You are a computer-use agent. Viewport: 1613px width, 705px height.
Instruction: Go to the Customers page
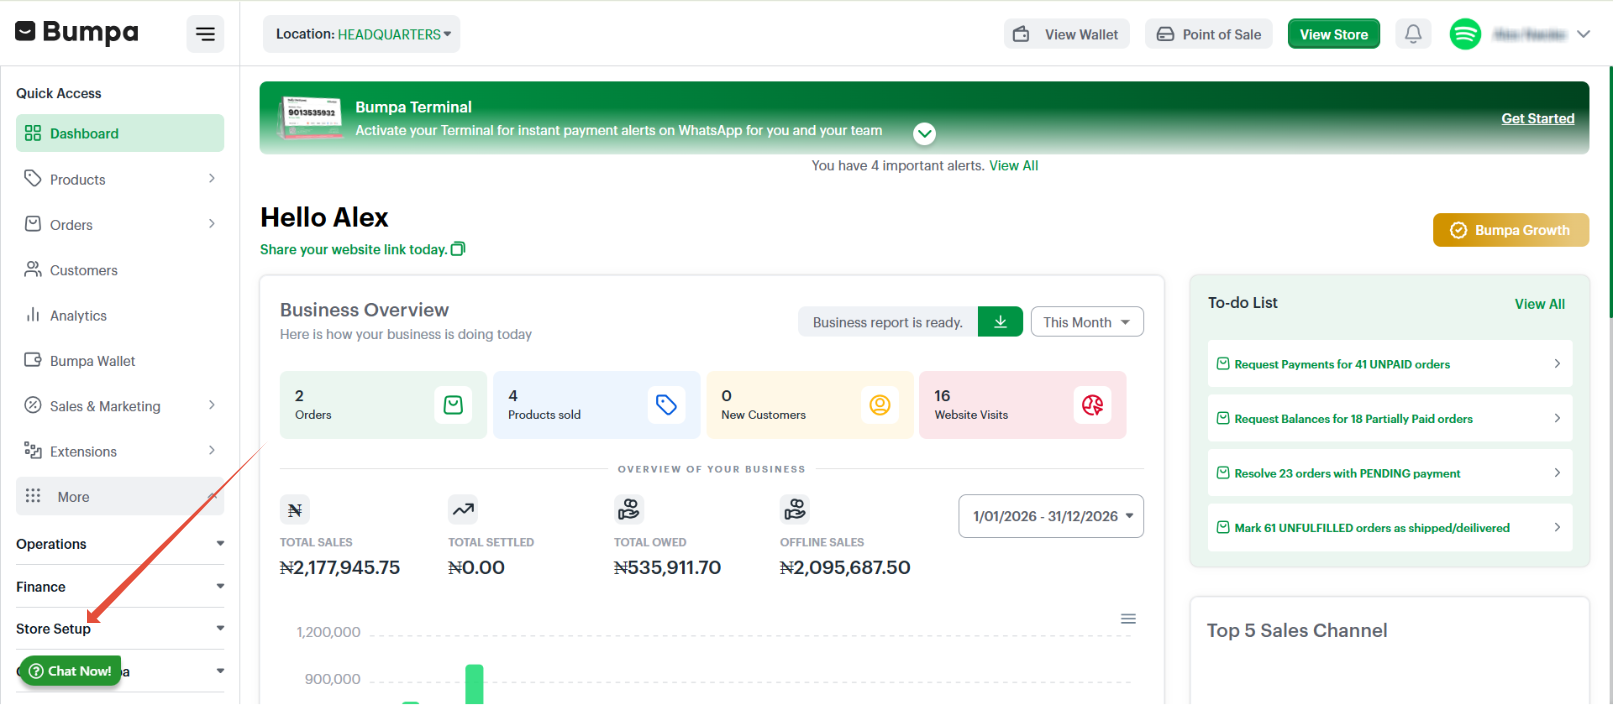click(x=120, y=270)
